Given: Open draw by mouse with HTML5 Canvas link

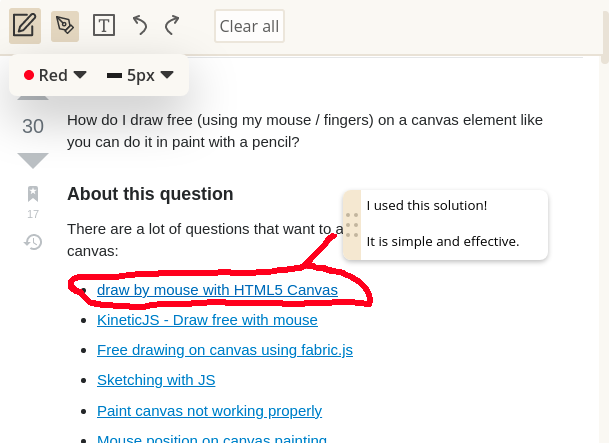Looking at the screenshot, I should [x=217, y=290].
